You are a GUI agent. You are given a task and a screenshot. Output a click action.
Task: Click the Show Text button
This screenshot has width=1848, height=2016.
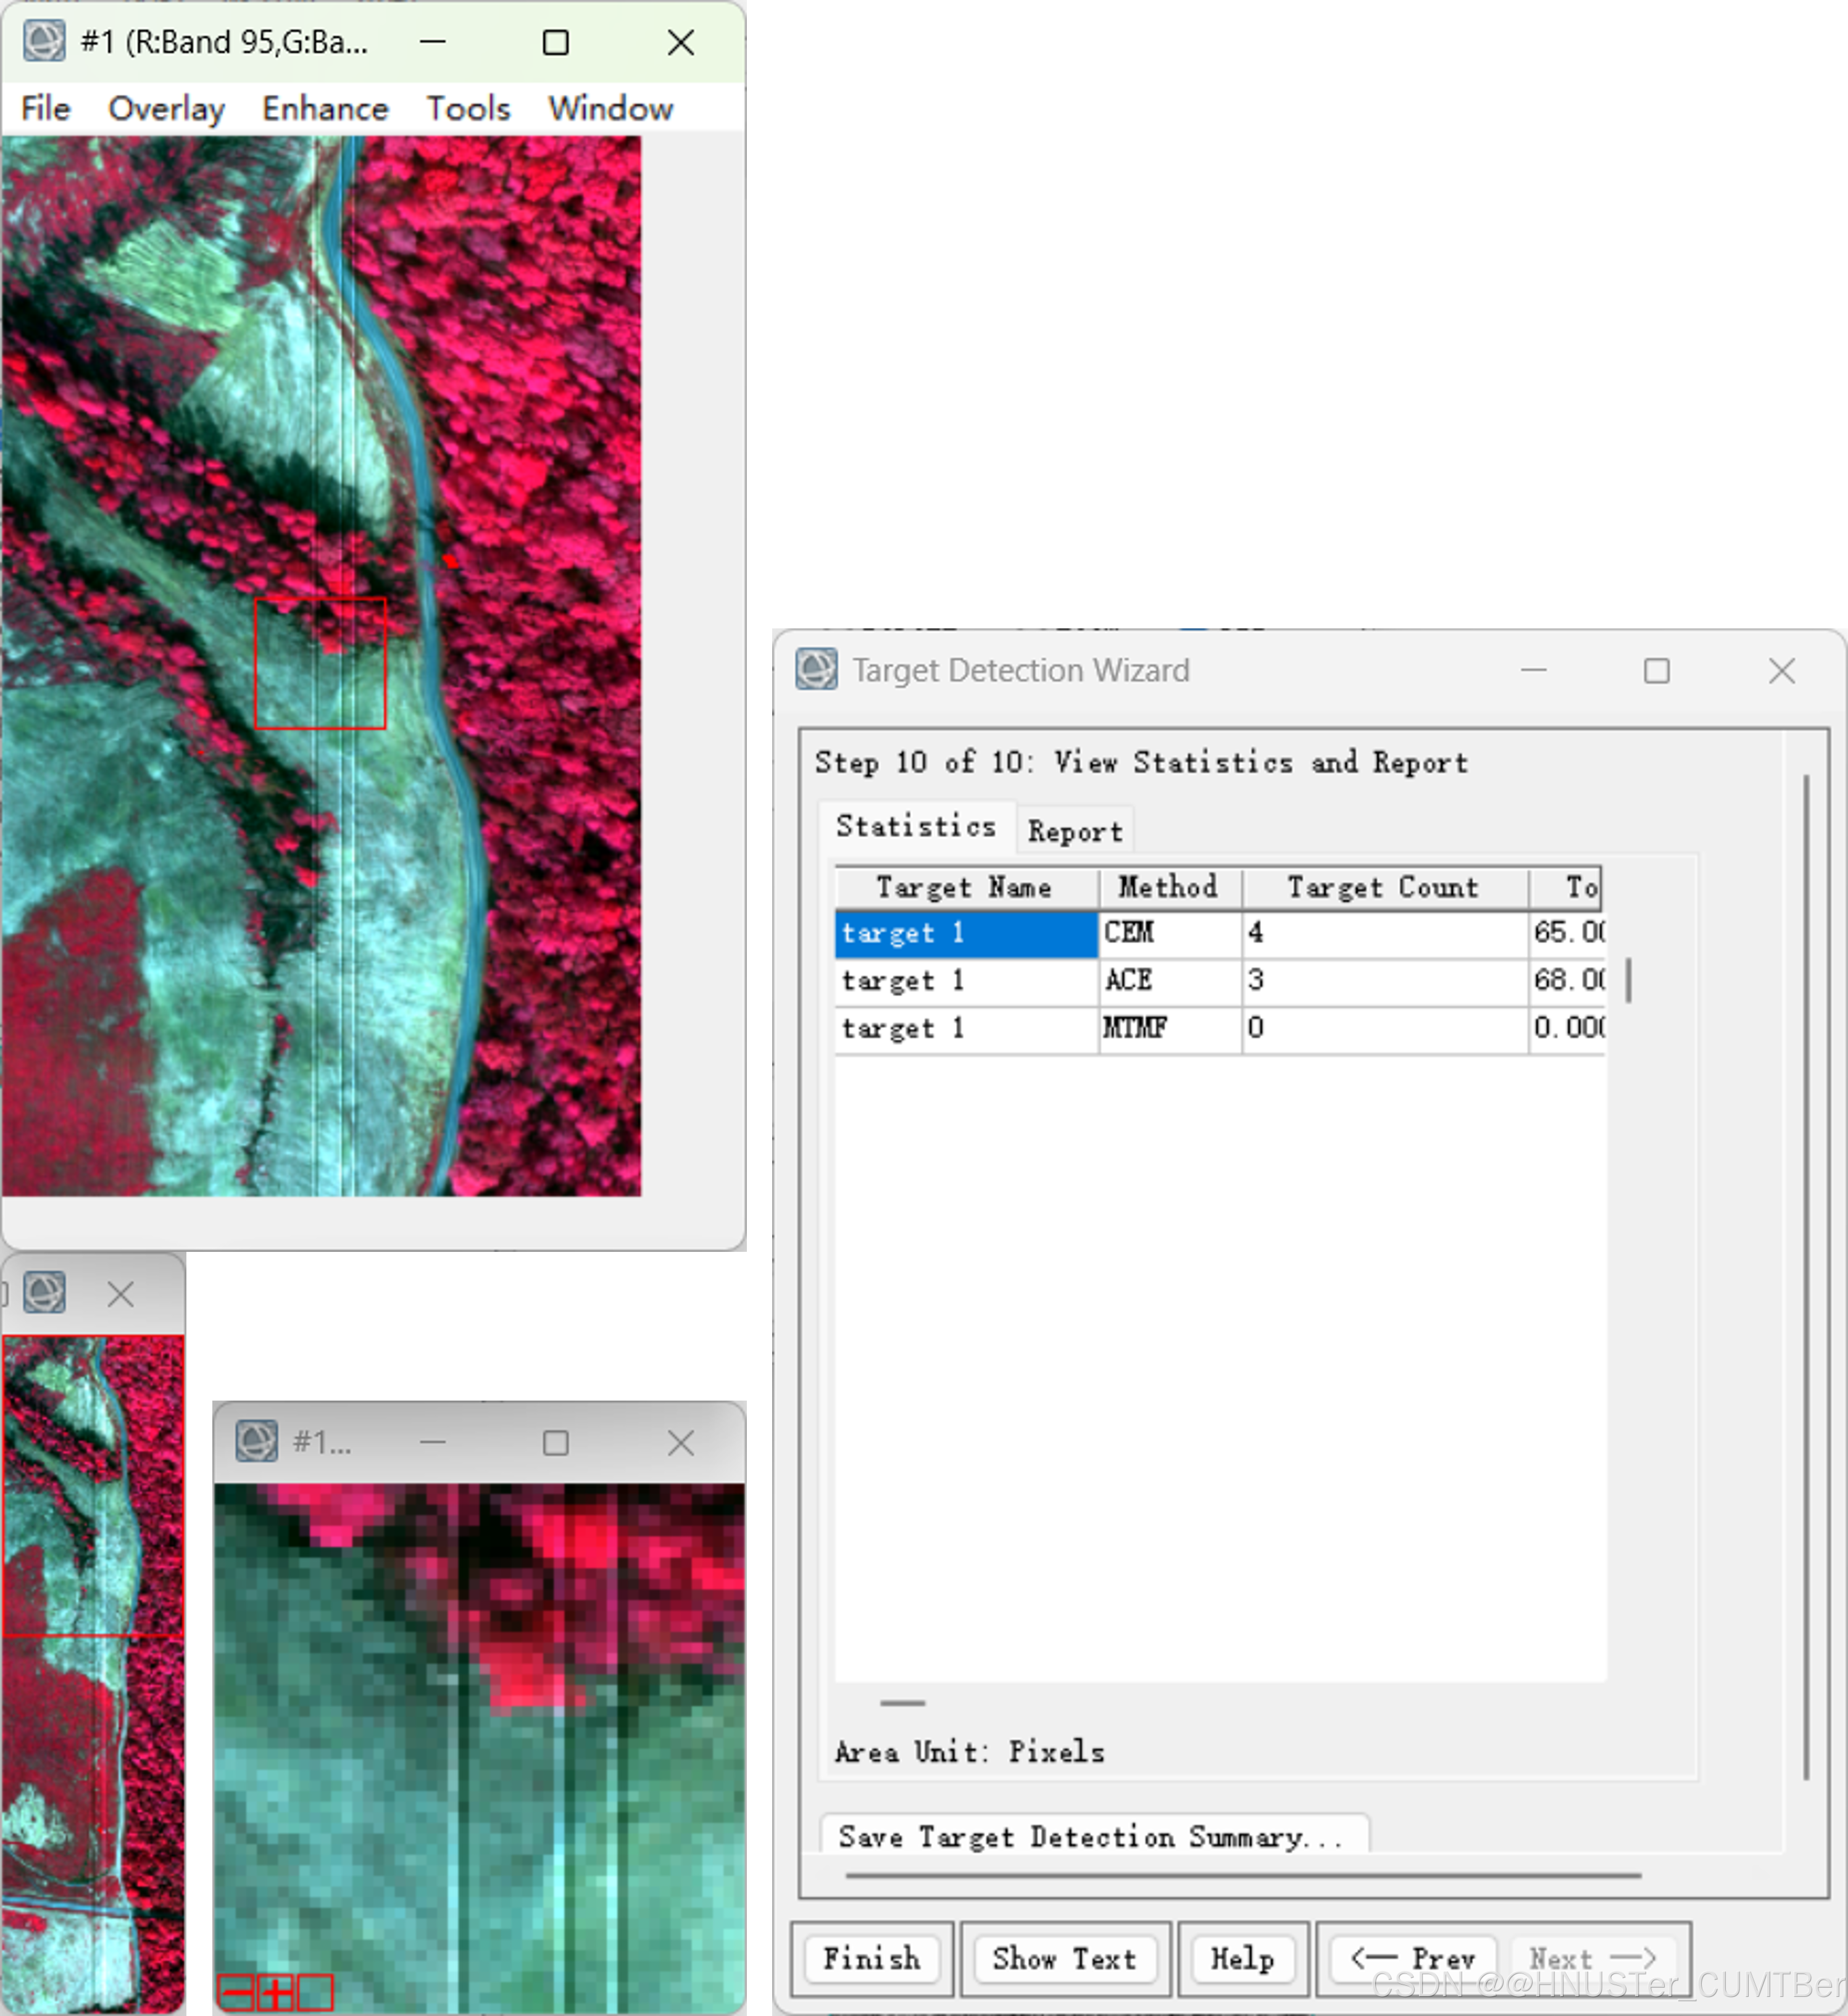pyautogui.click(x=1064, y=1958)
